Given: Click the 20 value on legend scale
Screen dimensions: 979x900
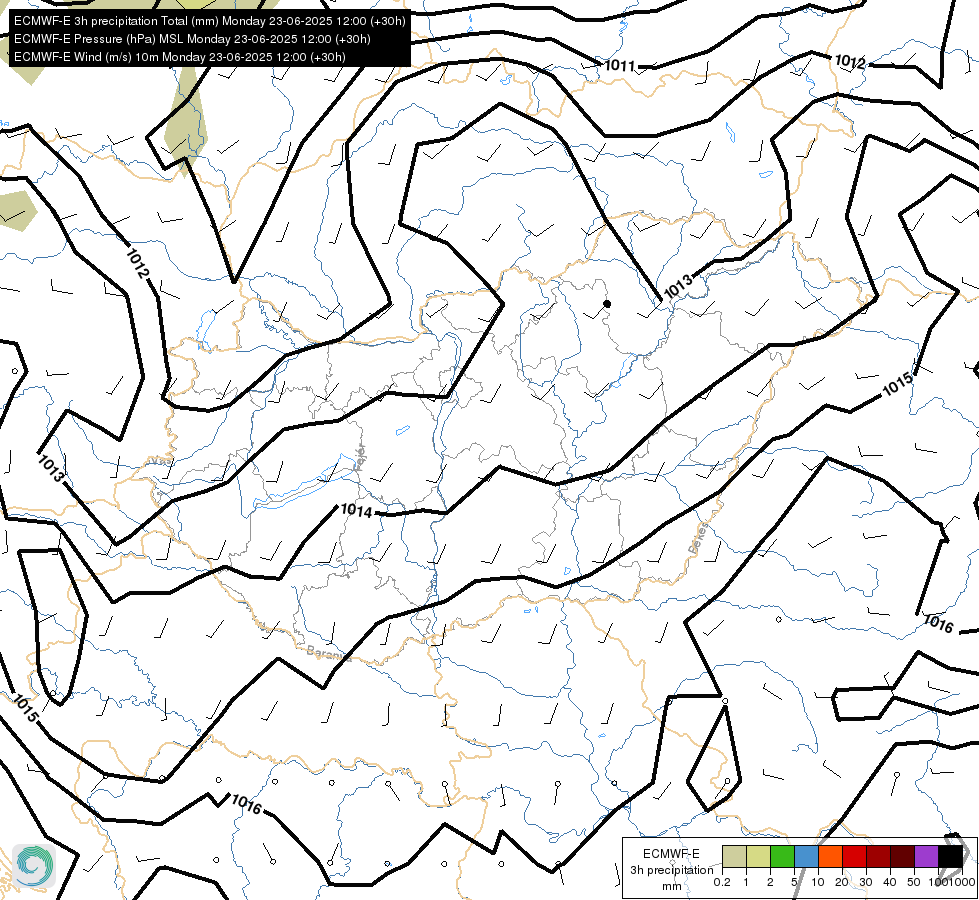Looking at the screenshot, I should (x=842, y=882).
